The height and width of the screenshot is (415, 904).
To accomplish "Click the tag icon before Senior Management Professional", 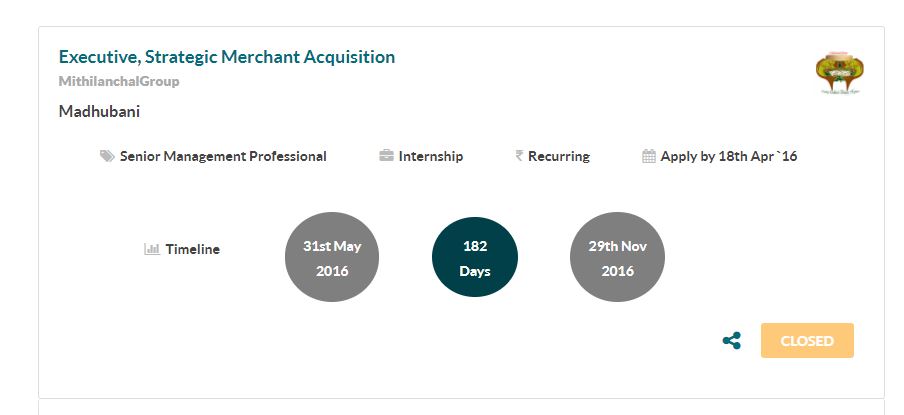I will [x=107, y=156].
